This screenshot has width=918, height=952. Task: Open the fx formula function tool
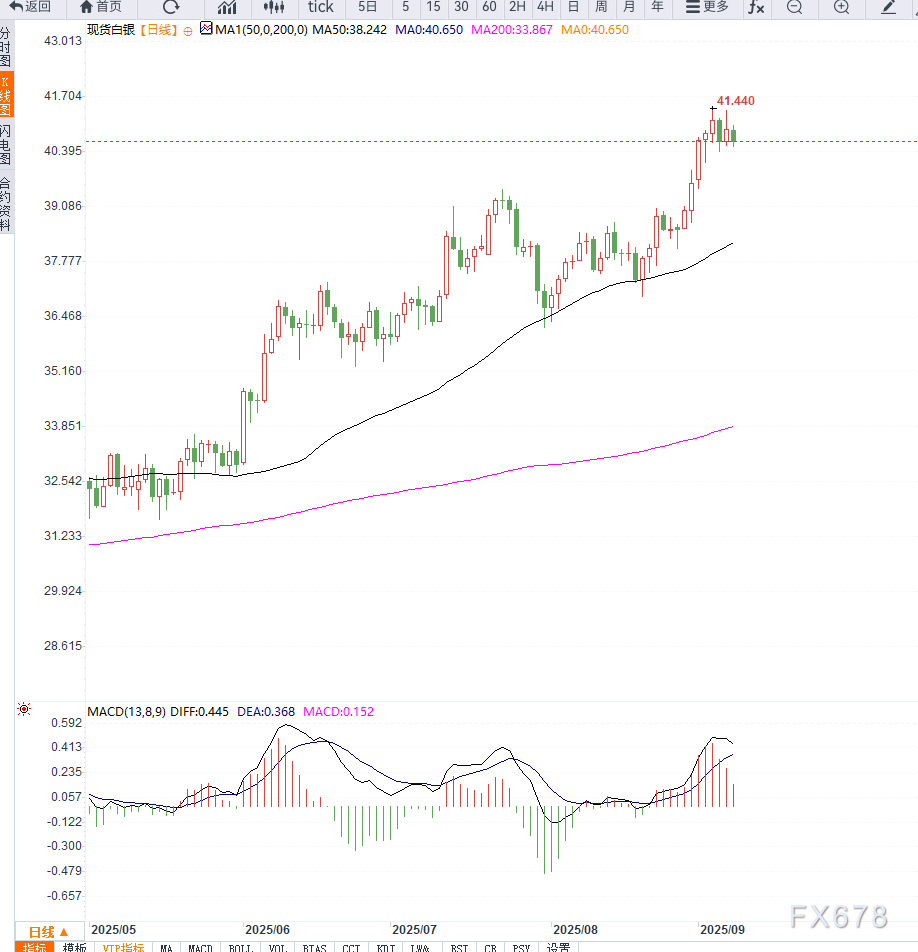(x=756, y=7)
